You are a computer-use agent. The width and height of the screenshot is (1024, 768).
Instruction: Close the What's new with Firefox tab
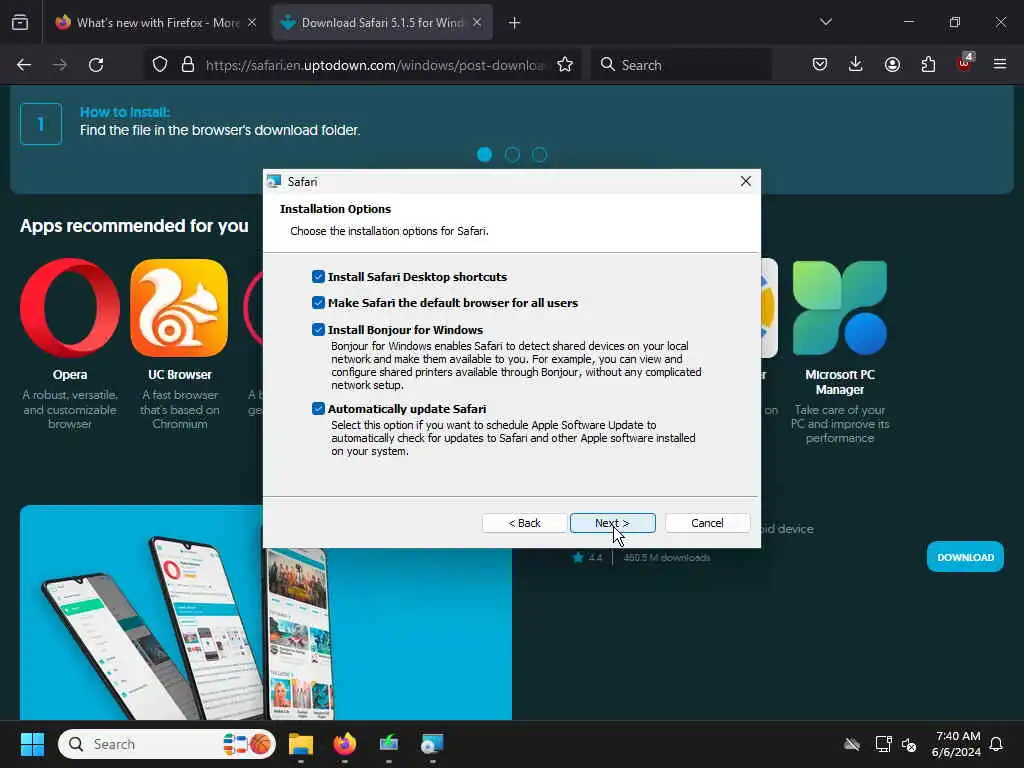click(x=252, y=23)
